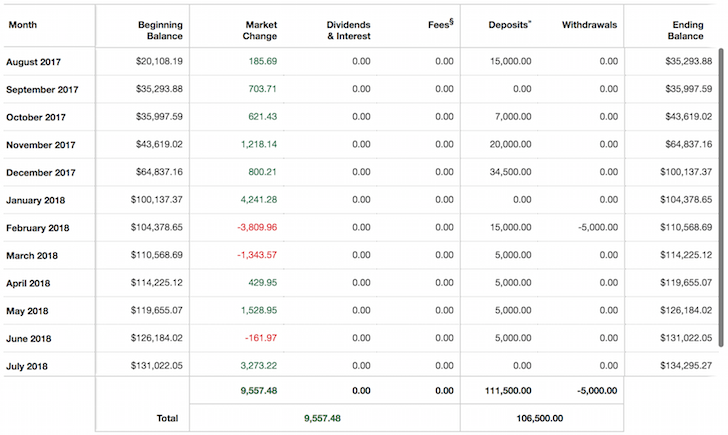Screen dimensions: 728x435
Task: Click the -3,809.96 market change value
Action: tap(257, 227)
